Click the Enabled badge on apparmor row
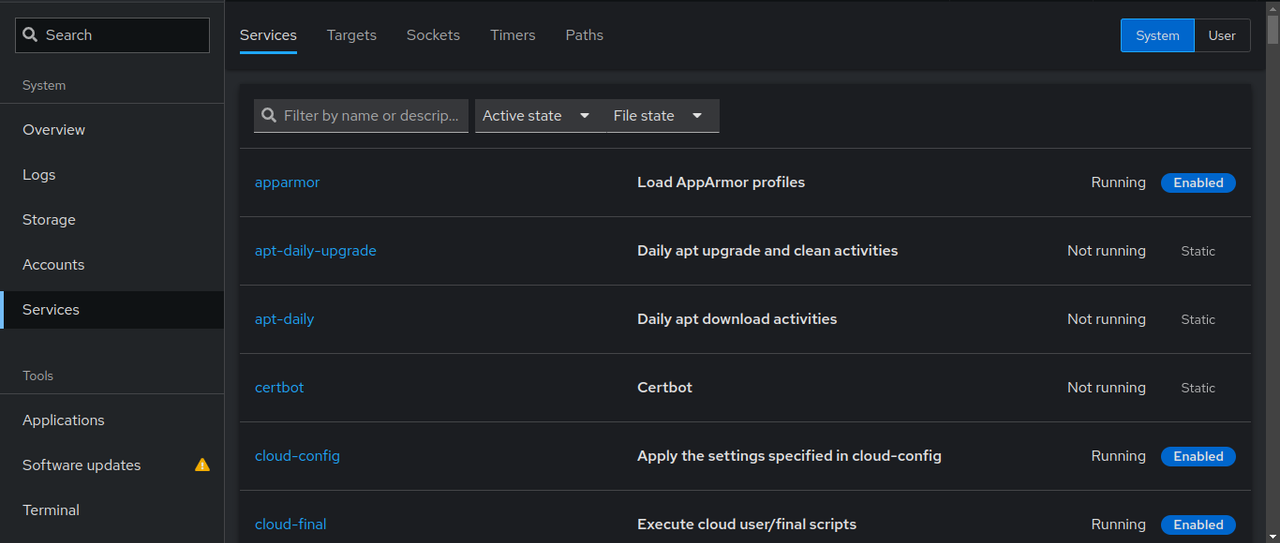The image size is (1280, 543). click(x=1198, y=183)
